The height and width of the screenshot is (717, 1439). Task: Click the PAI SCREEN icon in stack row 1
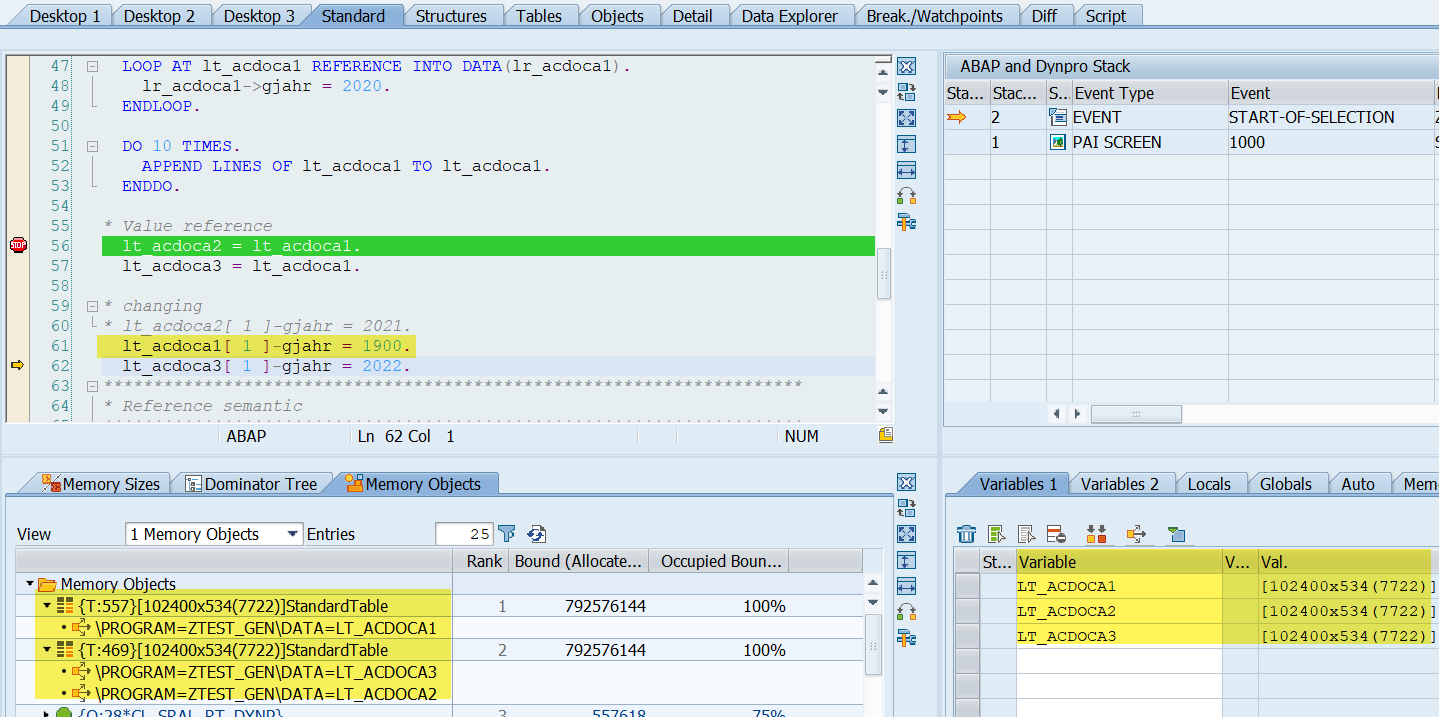point(1057,141)
